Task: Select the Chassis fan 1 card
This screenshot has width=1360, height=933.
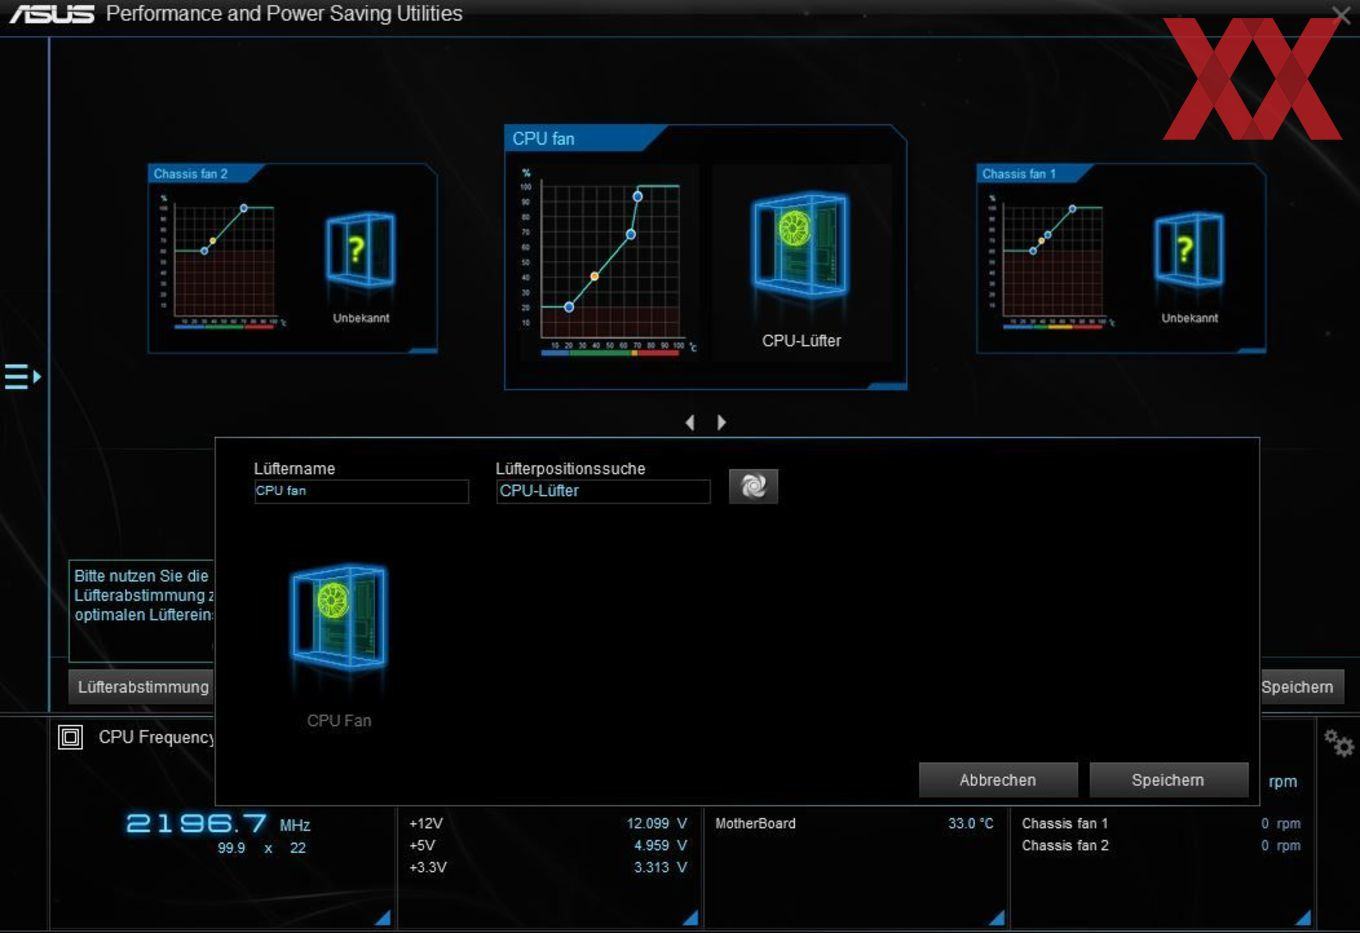Action: pos(1121,258)
